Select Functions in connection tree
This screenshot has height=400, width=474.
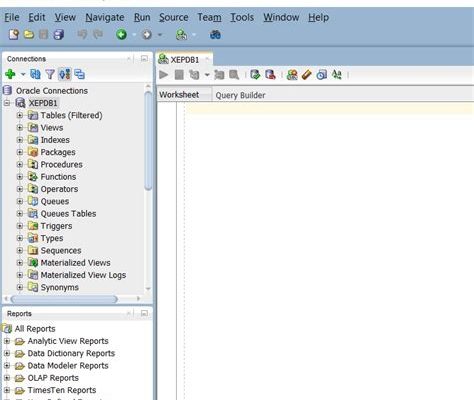click(58, 177)
